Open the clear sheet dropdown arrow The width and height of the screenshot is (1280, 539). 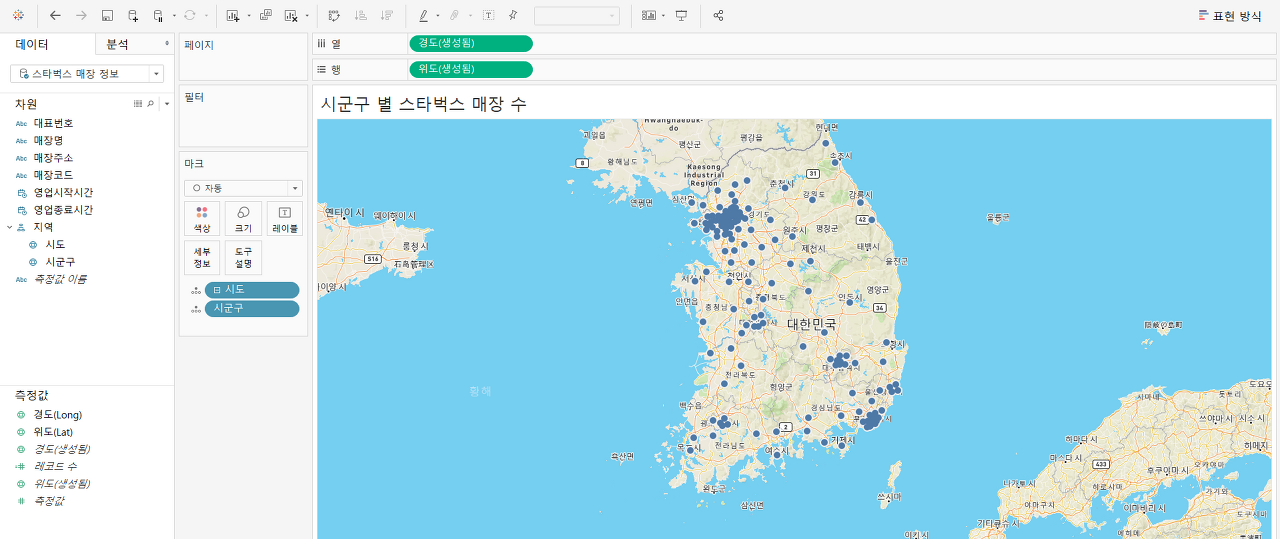[306, 16]
